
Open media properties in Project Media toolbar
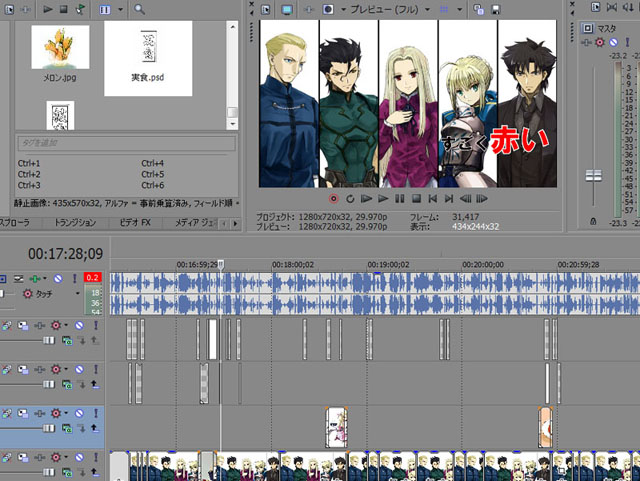coord(9,9)
